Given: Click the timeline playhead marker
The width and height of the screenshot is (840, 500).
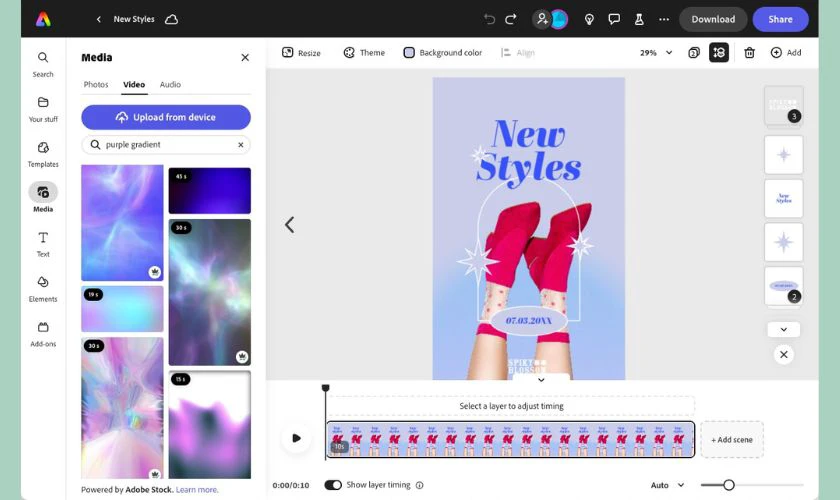Looking at the screenshot, I should click(325, 388).
